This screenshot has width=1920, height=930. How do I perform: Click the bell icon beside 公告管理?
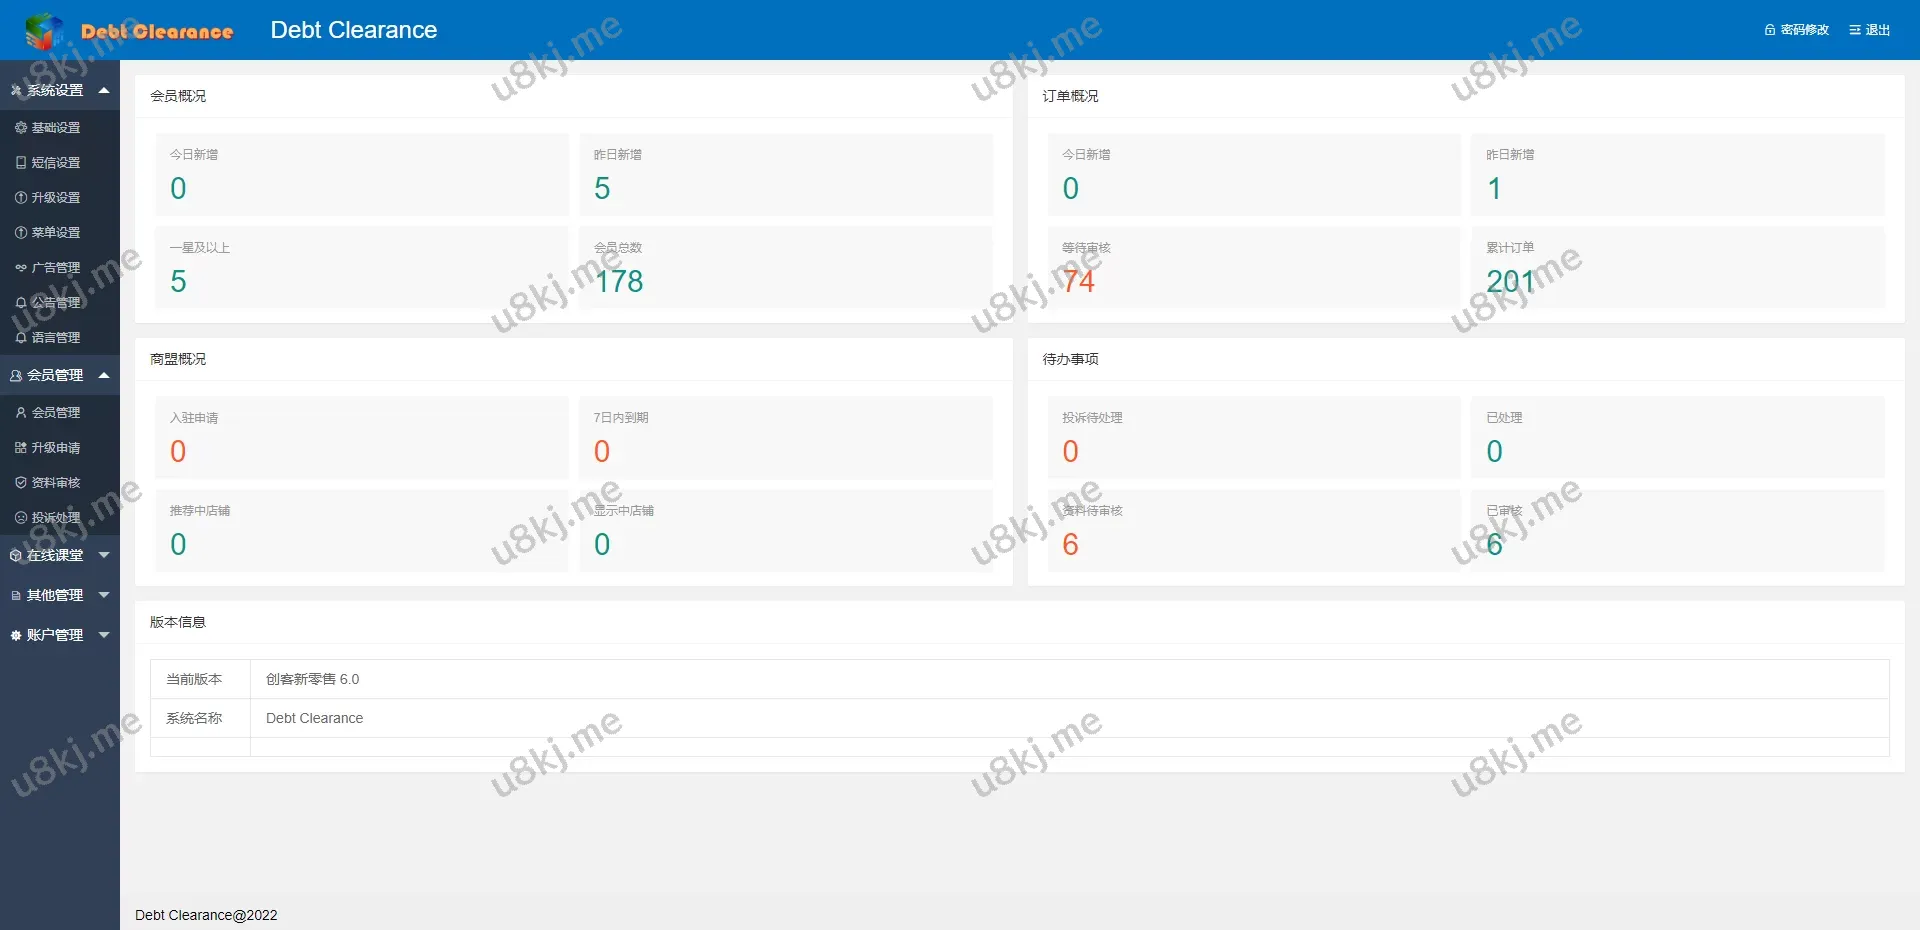[21, 303]
